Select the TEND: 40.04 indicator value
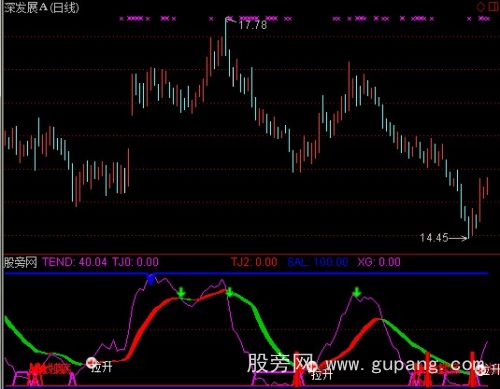 coord(75,262)
